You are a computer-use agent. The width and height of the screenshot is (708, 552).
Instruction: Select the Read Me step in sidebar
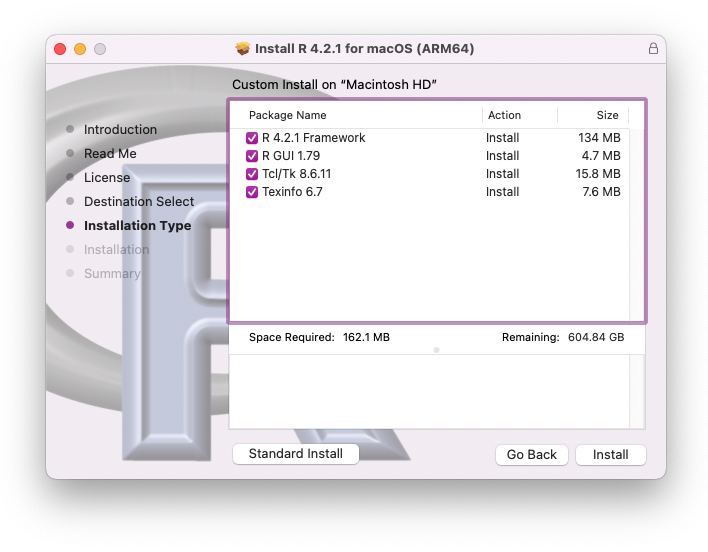point(110,154)
